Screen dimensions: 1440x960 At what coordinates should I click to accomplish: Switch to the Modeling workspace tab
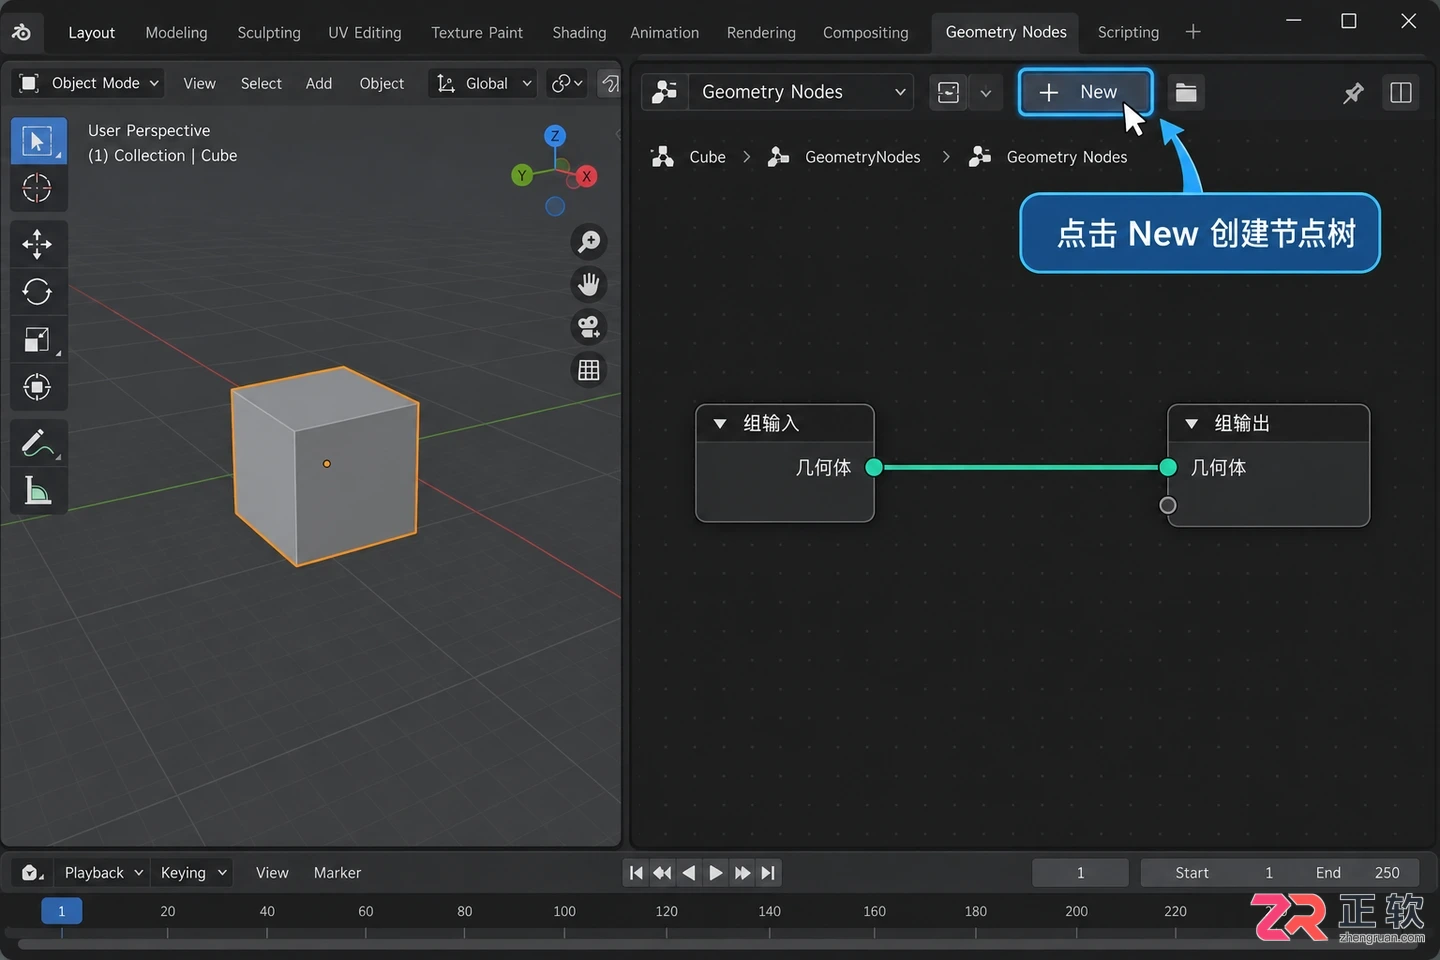[176, 32]
